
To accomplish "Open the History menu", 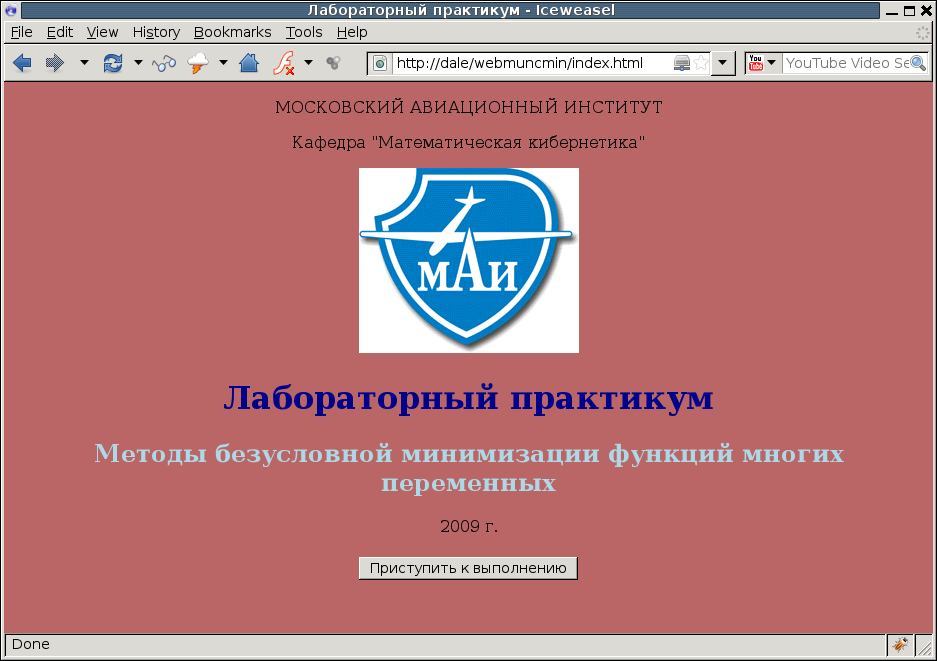I will tap(156, 32).
